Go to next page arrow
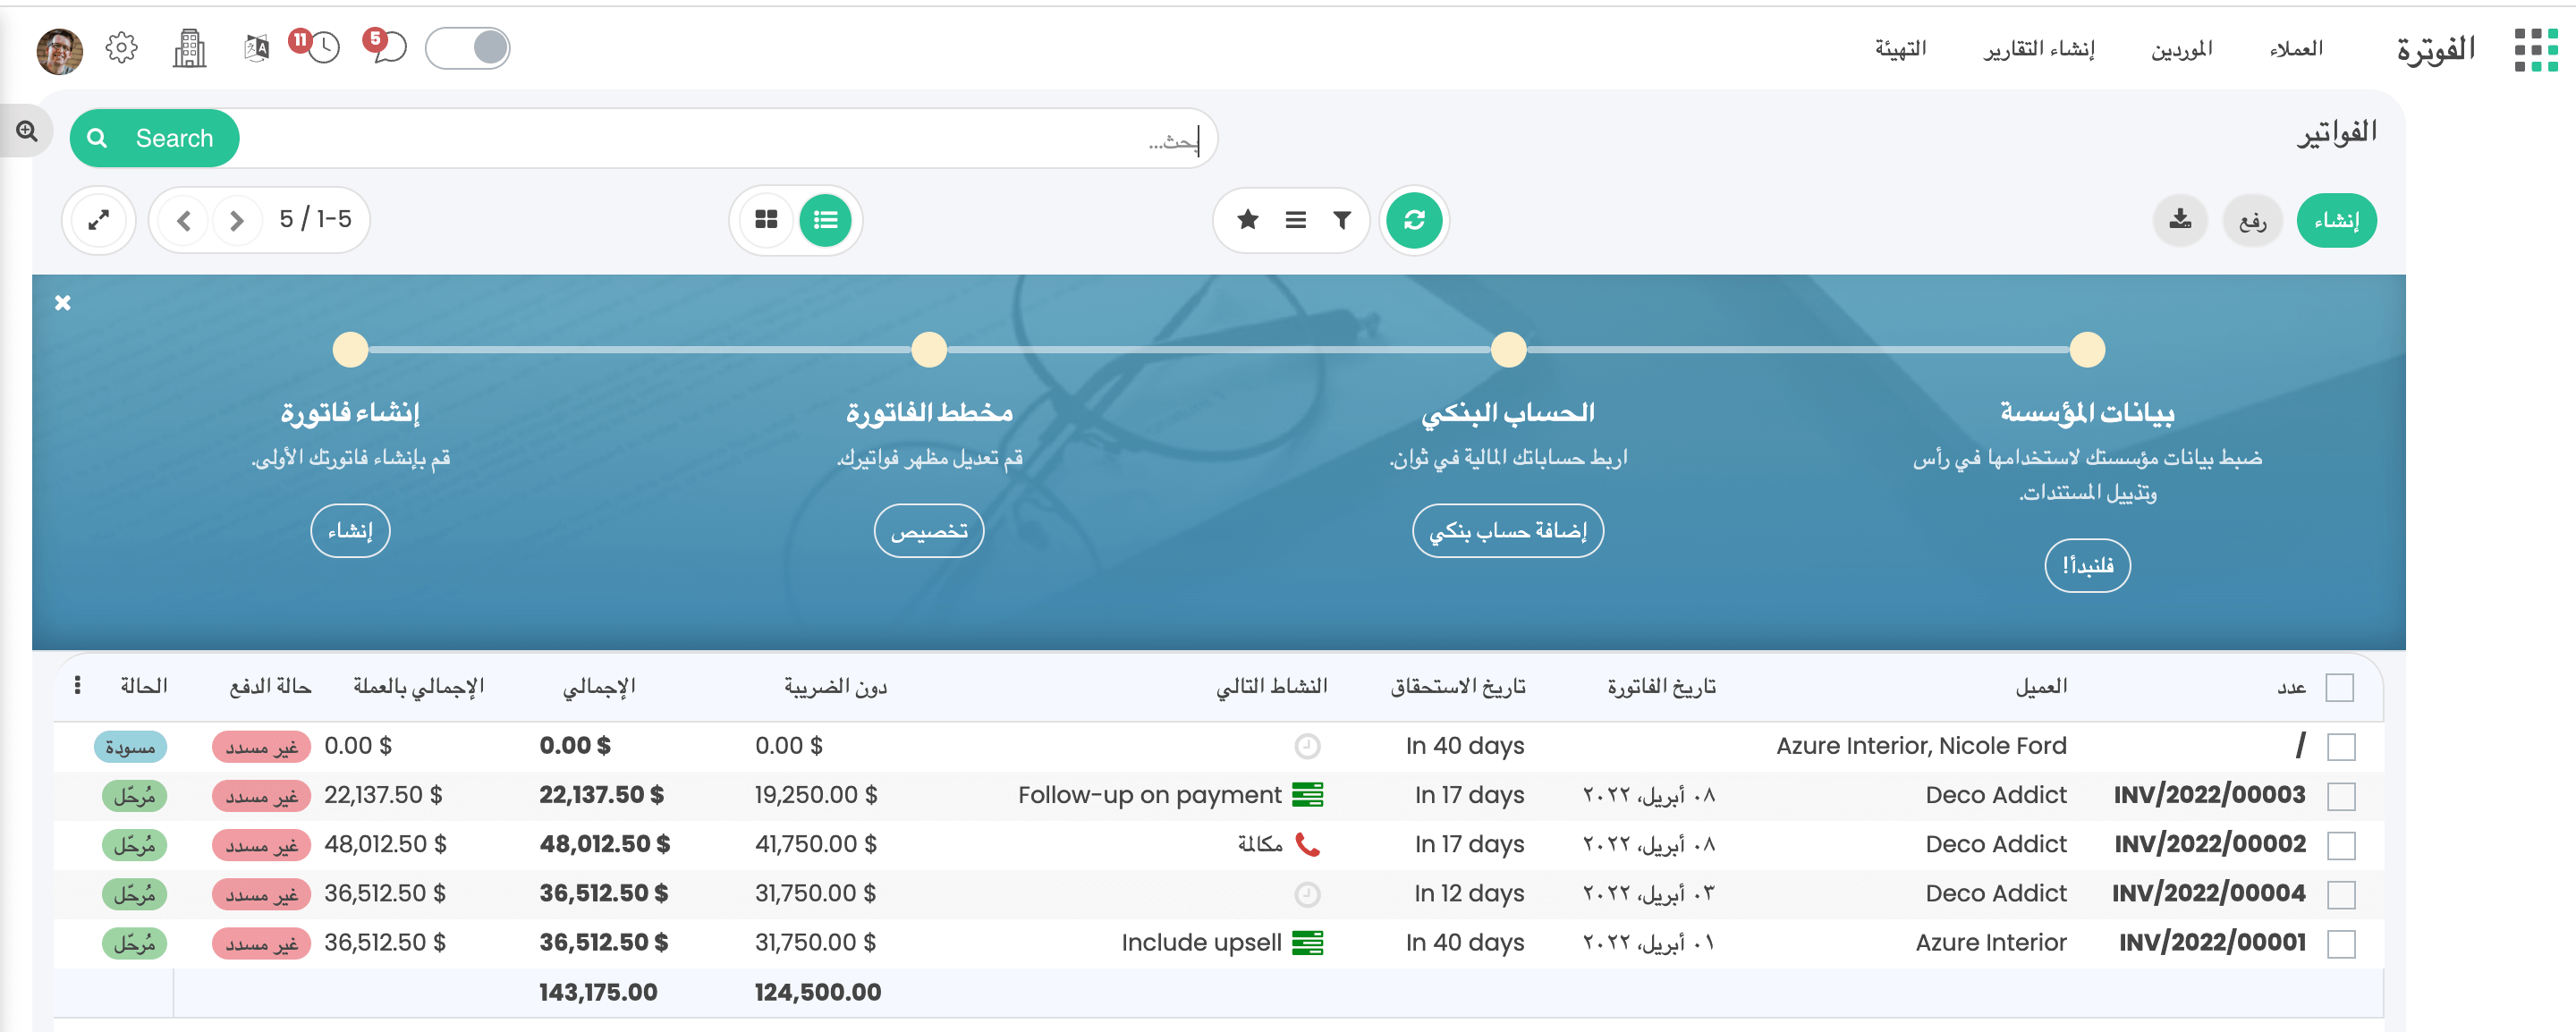This screenshot has height=1032, width=2576. click(x=183, y=220)
